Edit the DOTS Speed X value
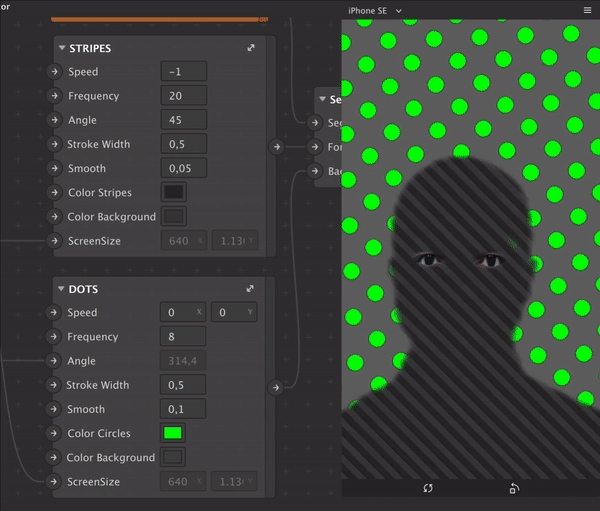600x511 pixels. [183, 312]
